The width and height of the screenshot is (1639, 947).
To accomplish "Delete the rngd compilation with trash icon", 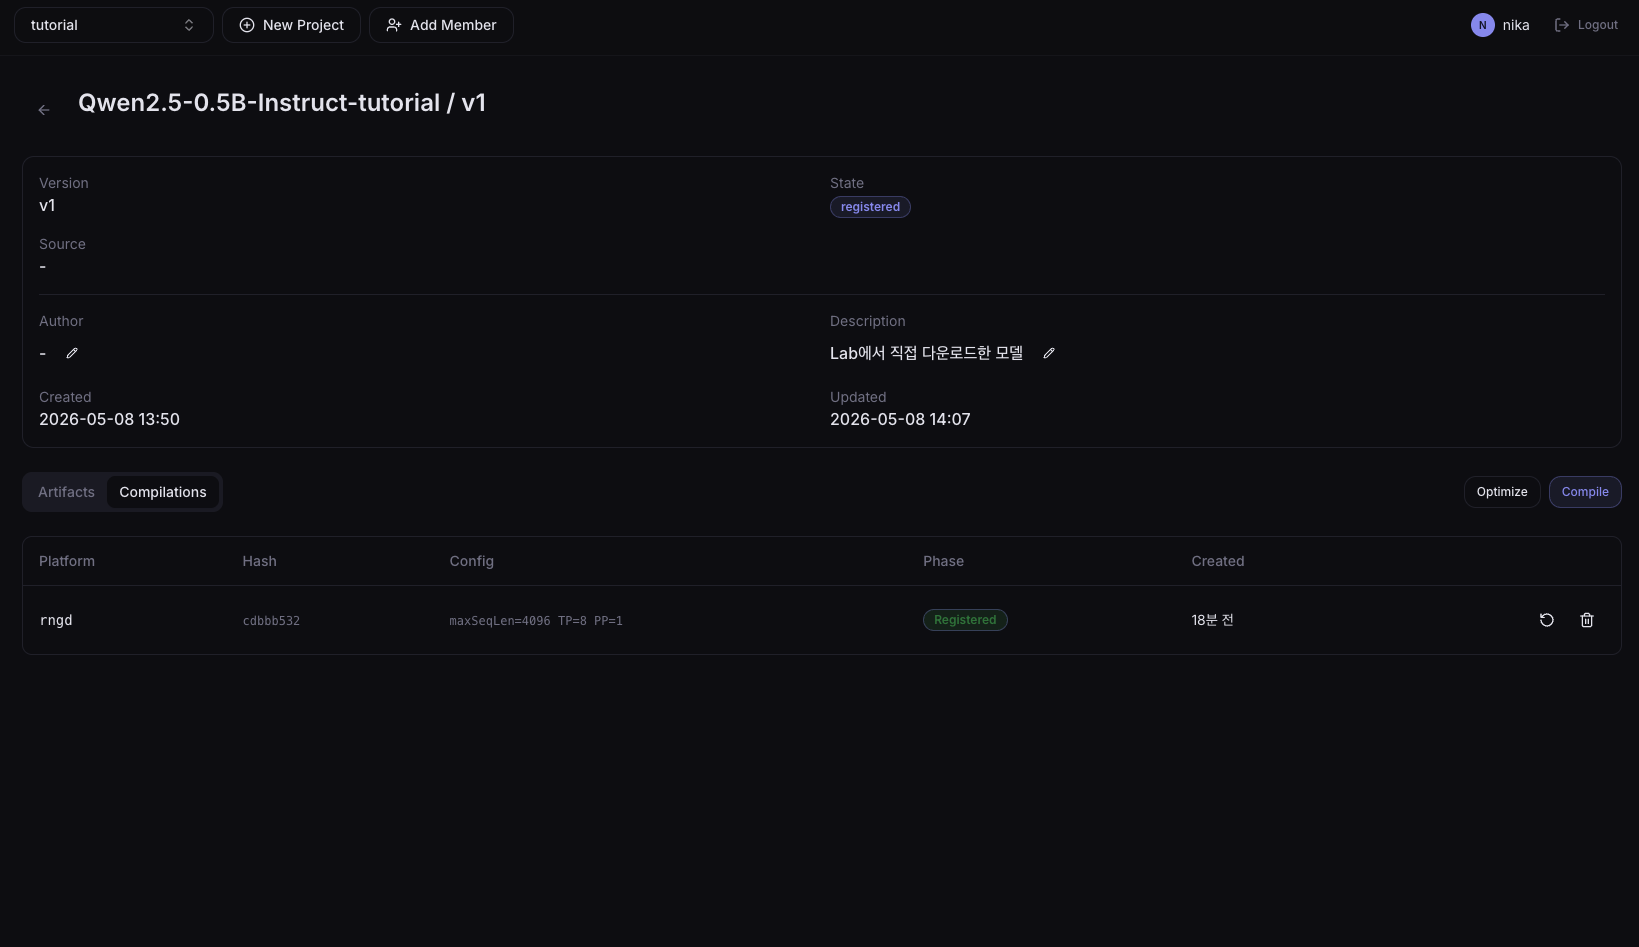I will point(1587,620).
